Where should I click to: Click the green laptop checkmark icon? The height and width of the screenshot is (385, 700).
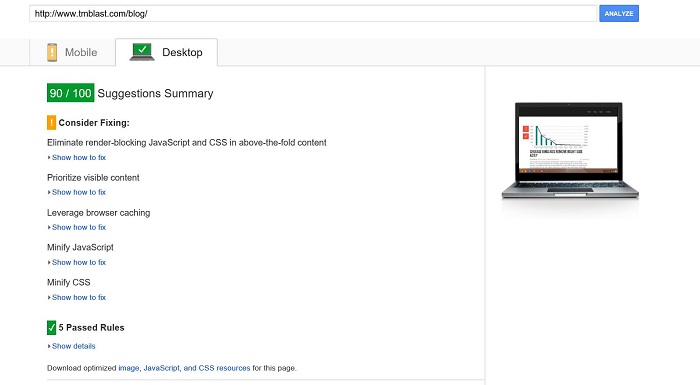(x=142, y=52)
